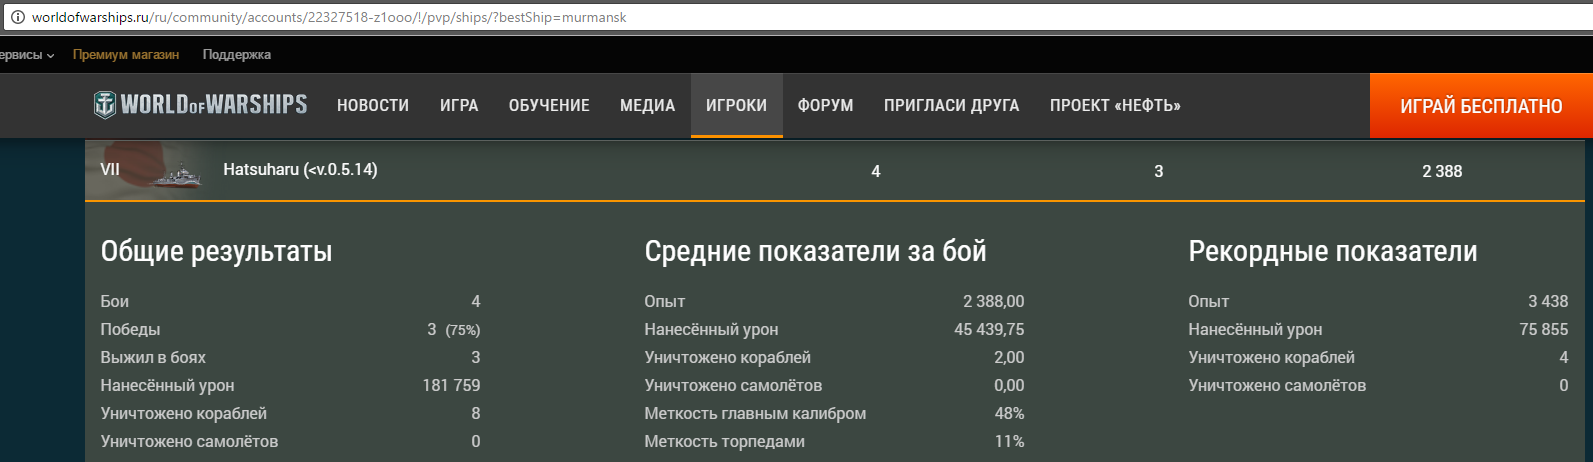Click total damage value 181 759

[x=451, y=385]
